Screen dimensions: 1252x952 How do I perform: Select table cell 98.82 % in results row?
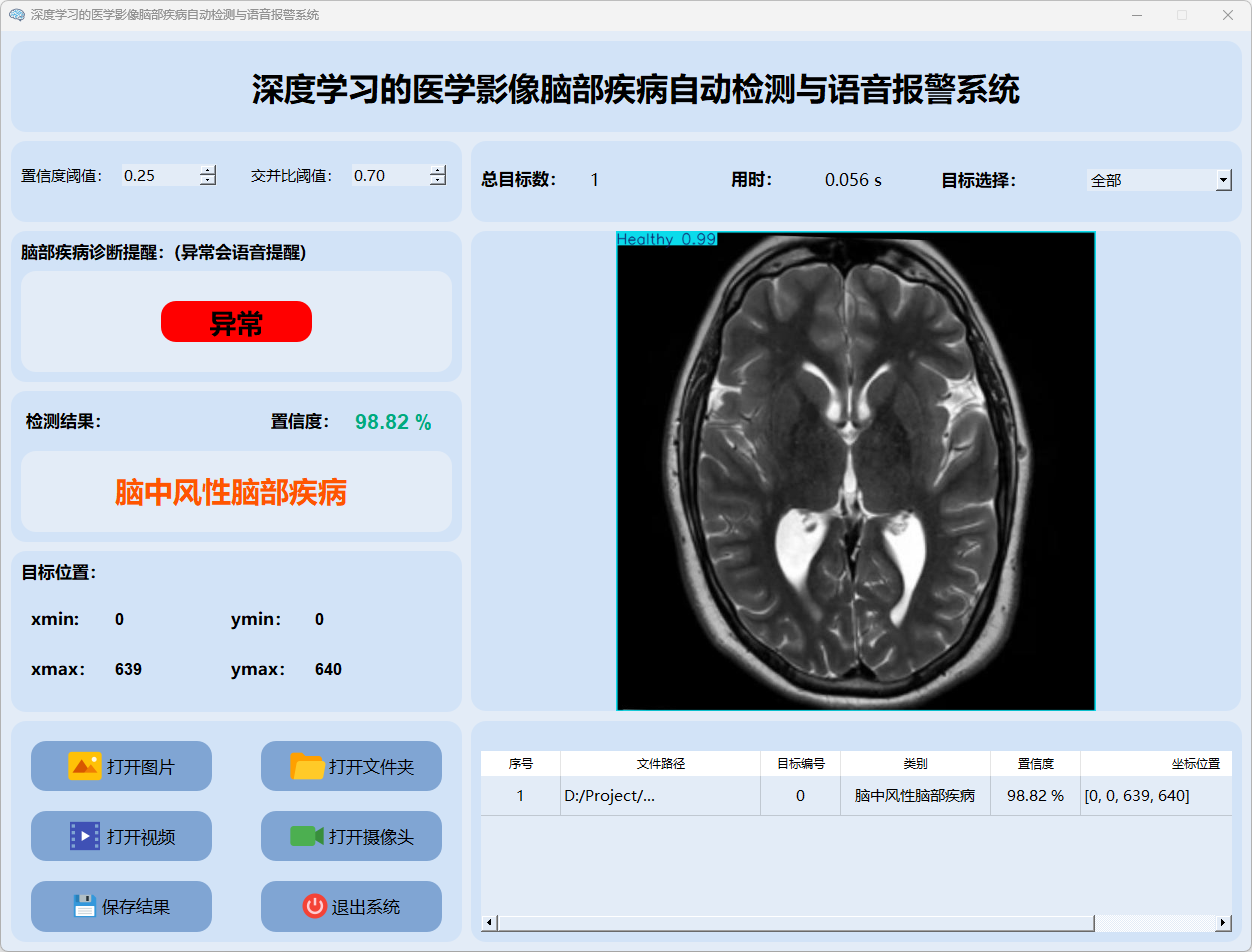click(x=1035, y=796)
